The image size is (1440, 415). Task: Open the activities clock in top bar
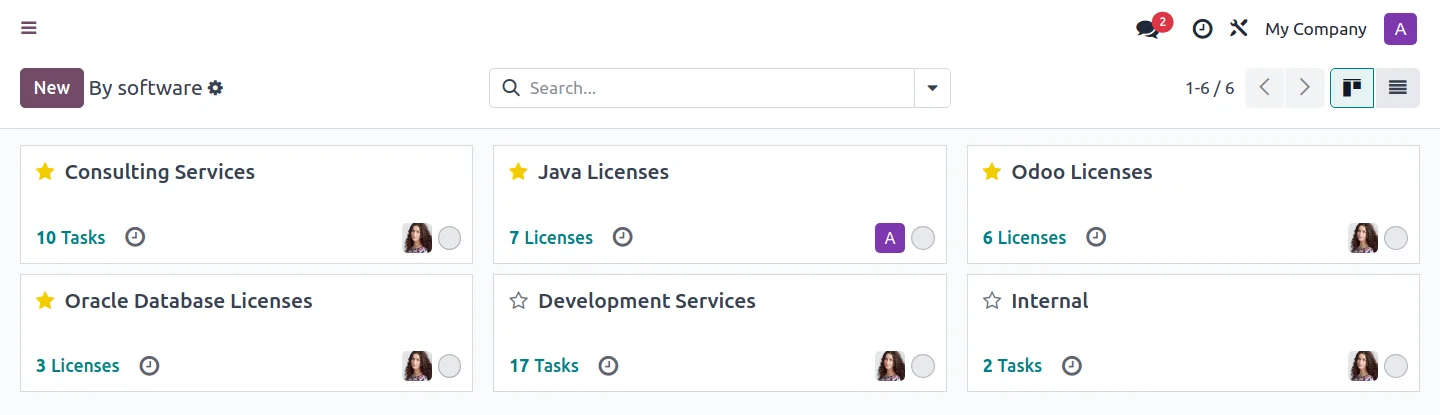pyautogui.click(x=1202, y=29)
